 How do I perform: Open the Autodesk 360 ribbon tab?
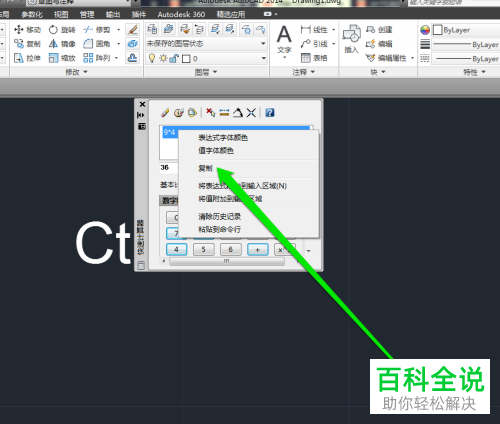pos(181,14)
